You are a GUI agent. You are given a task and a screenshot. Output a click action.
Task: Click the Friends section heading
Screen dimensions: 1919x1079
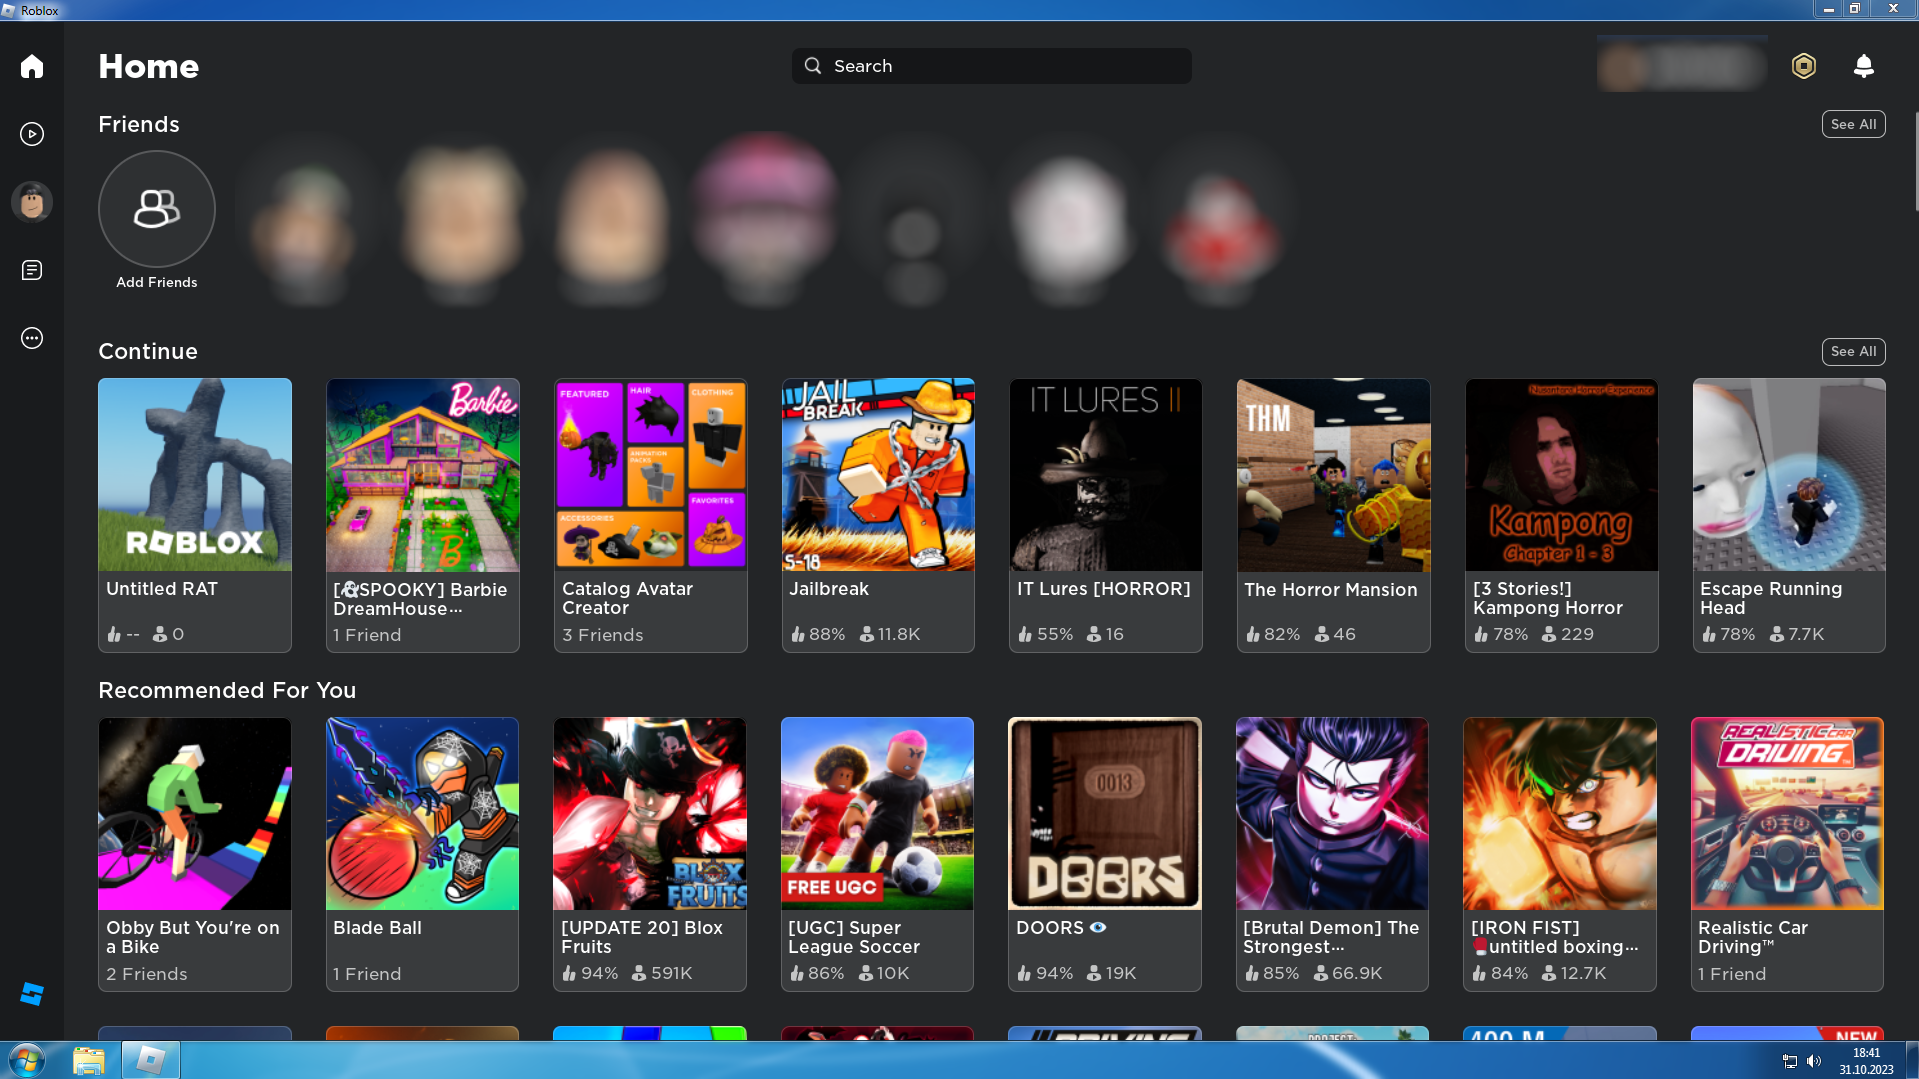point(139,124)
